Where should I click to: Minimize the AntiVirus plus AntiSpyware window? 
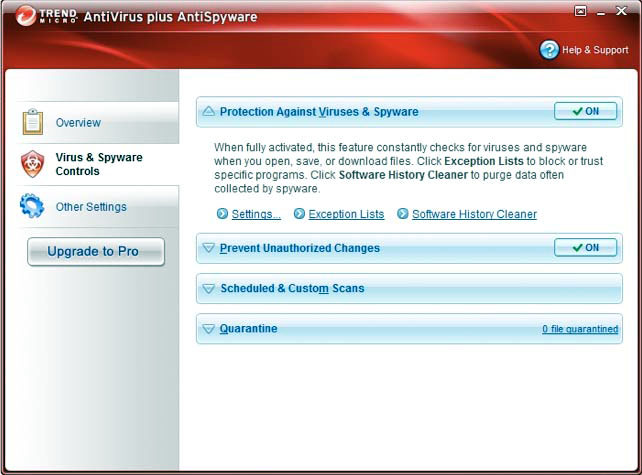601,12
